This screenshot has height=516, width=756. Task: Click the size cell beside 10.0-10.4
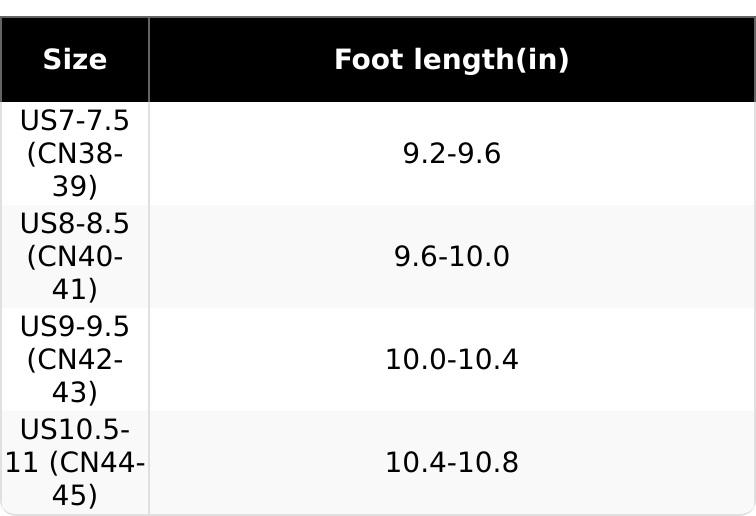point(75,360)
